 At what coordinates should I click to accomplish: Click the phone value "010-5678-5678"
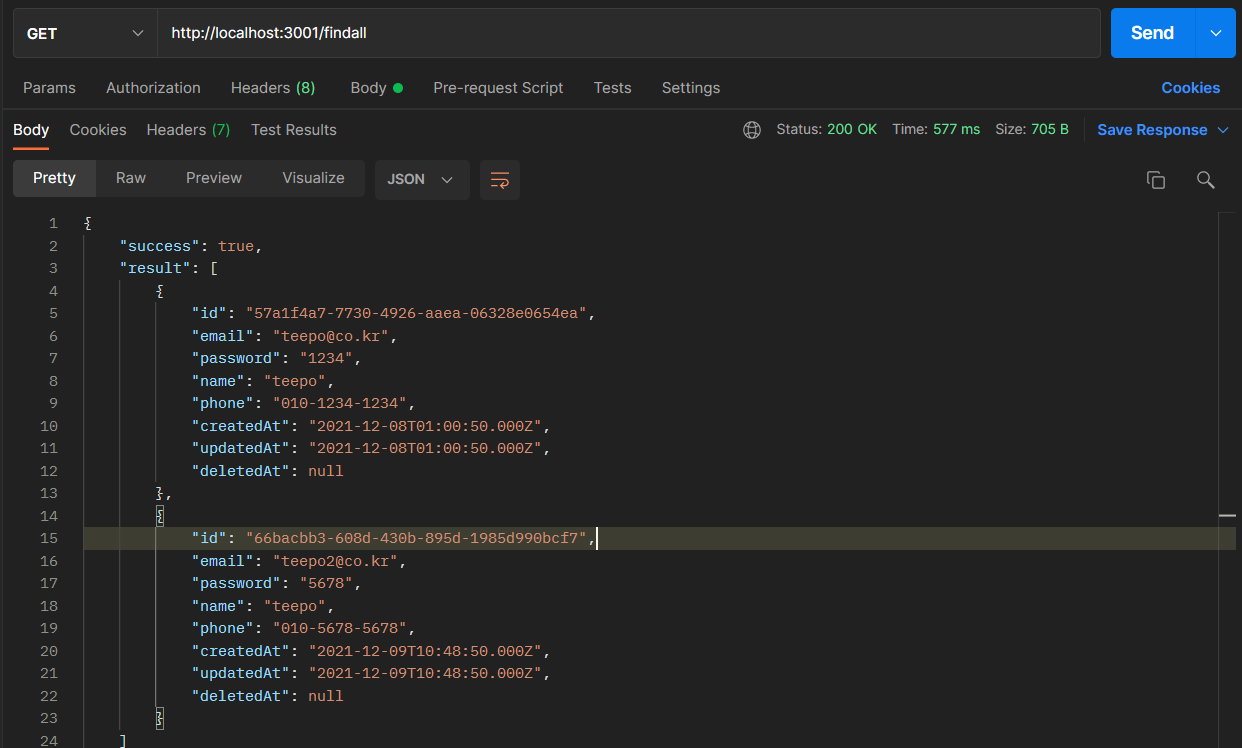(340, 628)
